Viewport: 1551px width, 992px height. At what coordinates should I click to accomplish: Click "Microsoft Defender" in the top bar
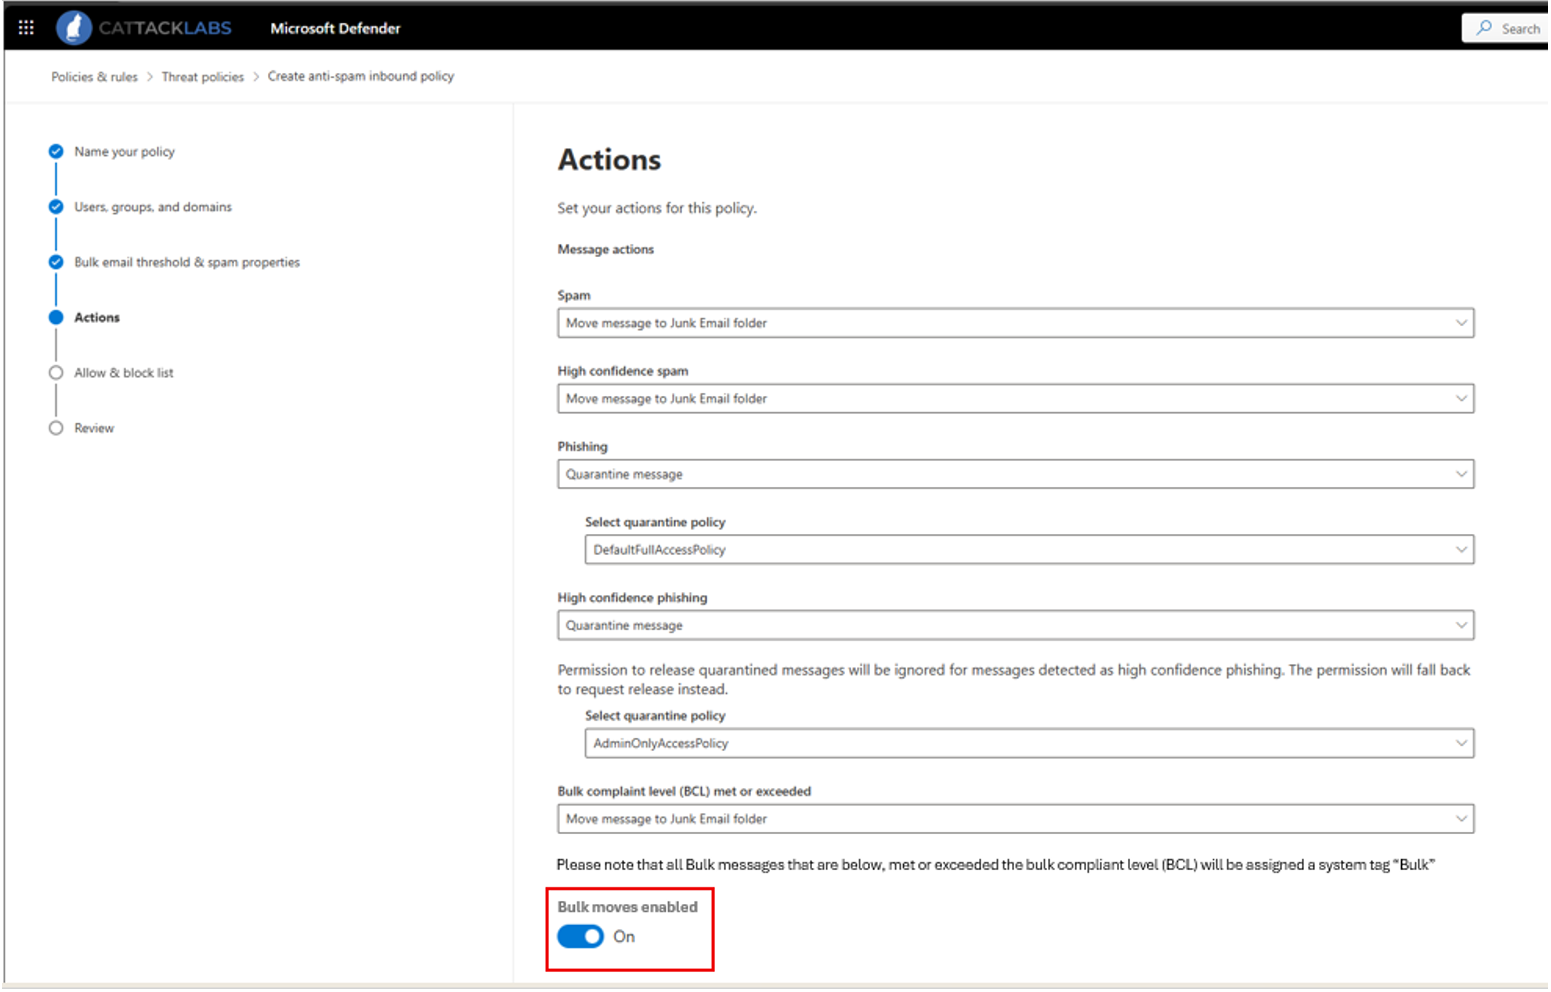335,28
